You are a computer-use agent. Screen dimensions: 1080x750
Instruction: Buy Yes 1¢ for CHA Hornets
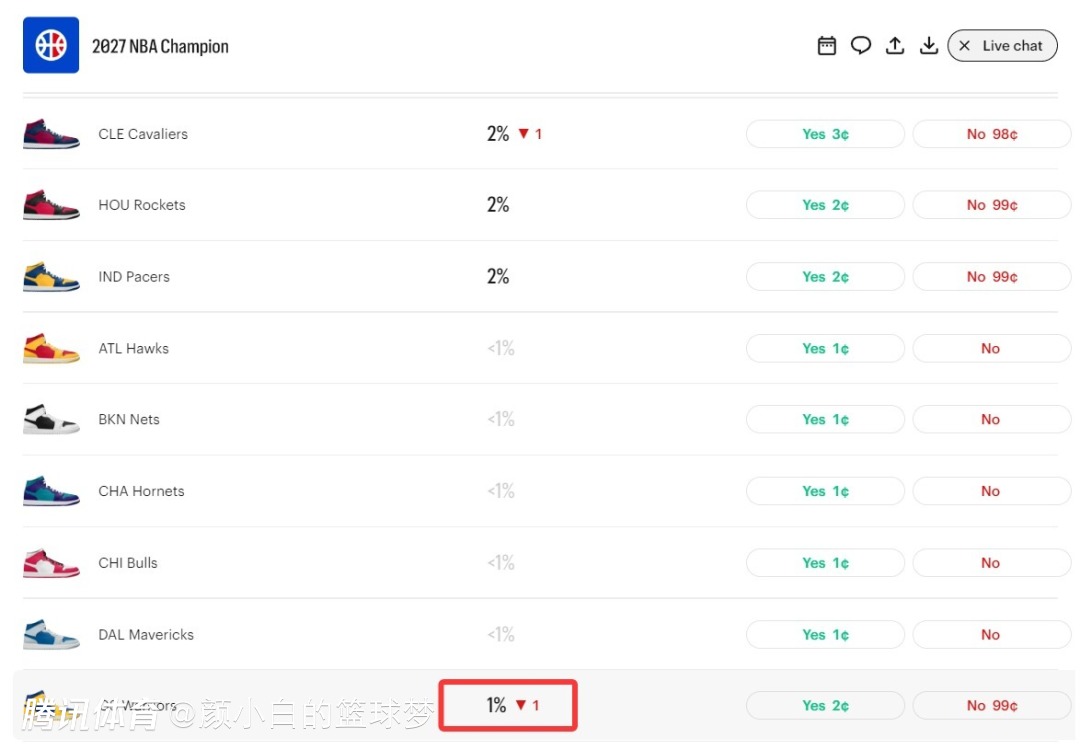(825, 490)
